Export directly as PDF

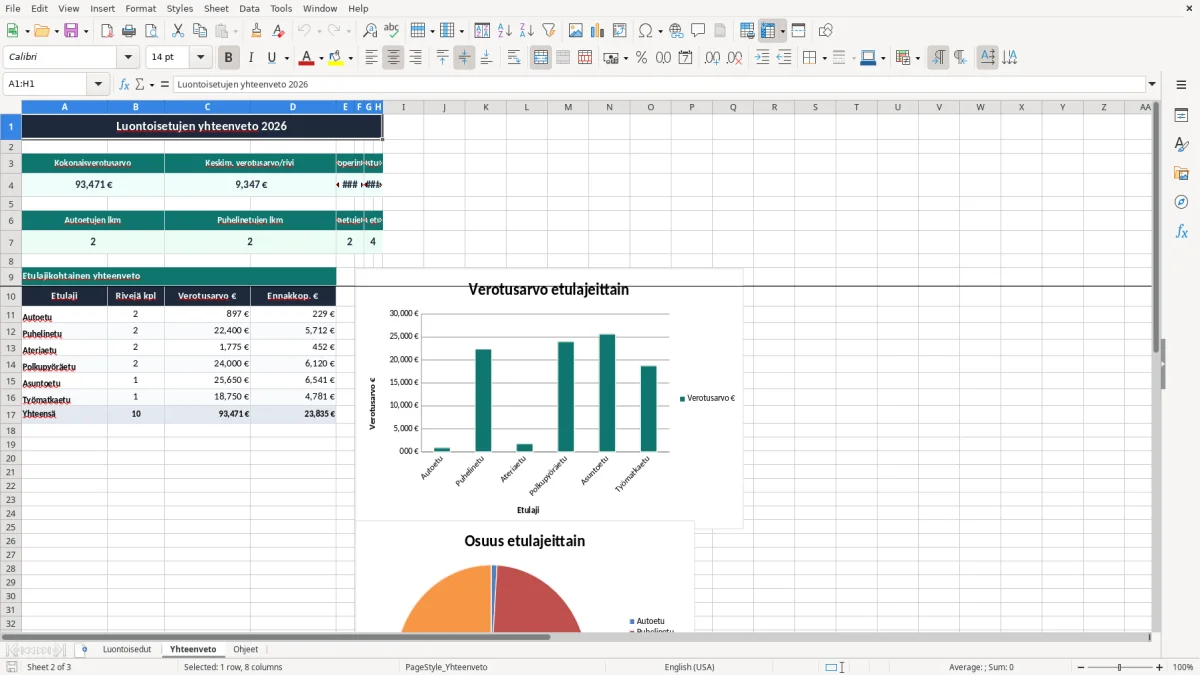point(107,31)
